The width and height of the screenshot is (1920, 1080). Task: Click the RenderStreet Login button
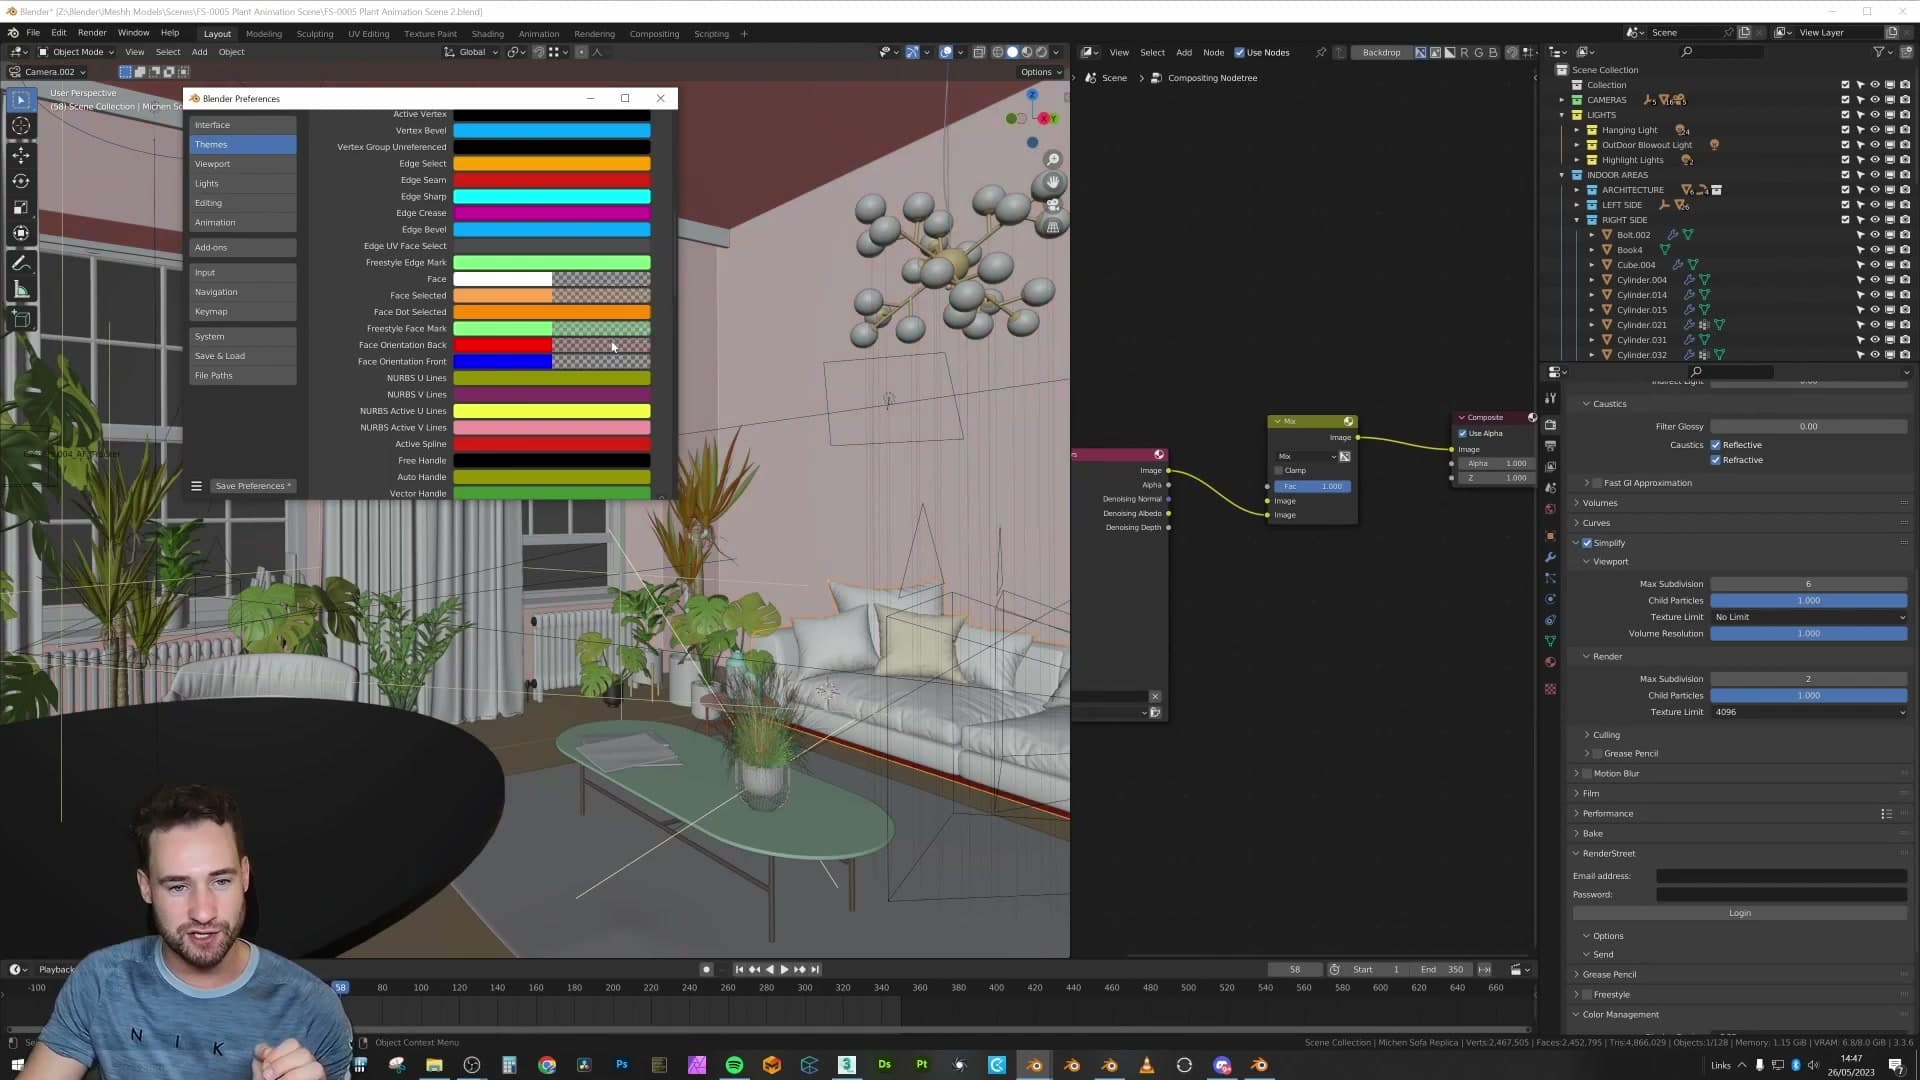click(x=1739, y=913)
